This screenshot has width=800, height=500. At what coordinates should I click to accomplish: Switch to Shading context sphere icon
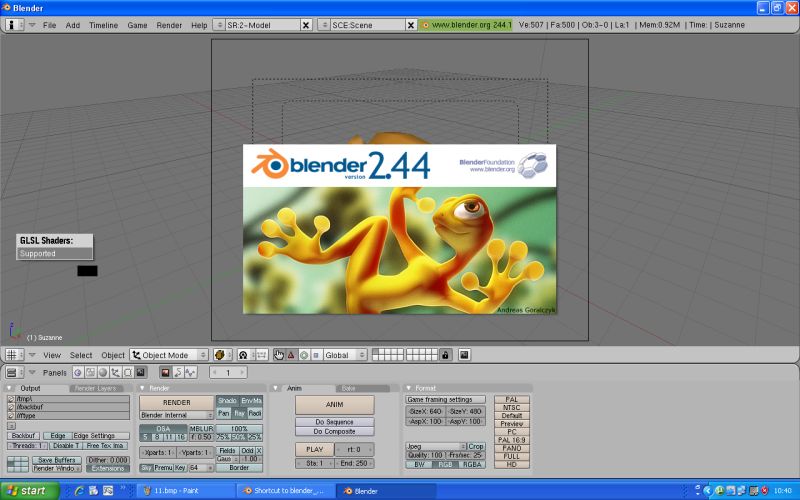(x=103, y=372)
